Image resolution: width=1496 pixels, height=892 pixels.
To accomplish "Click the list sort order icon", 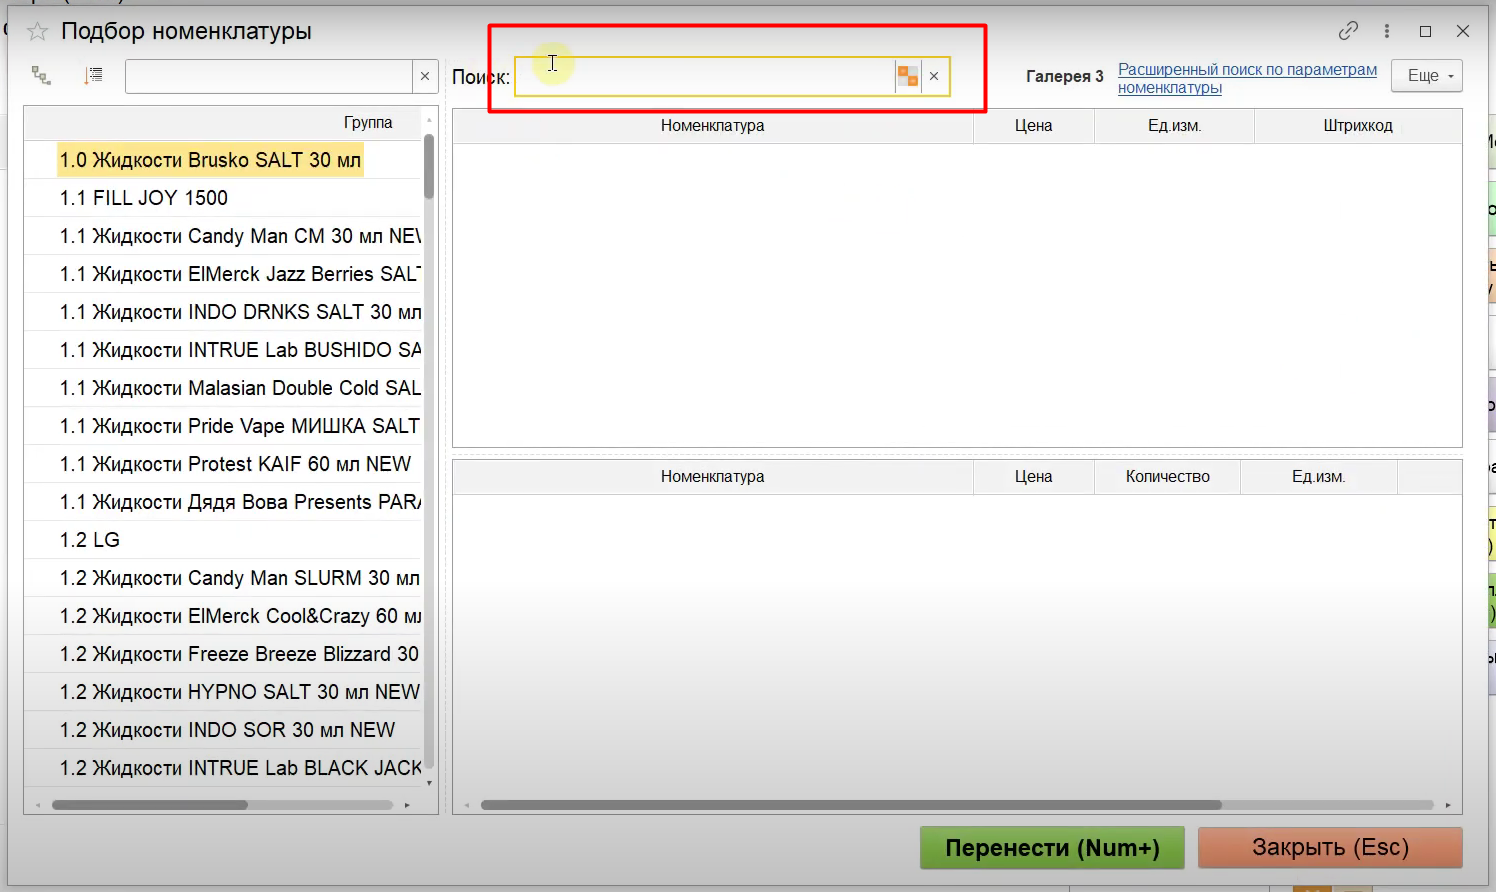I will 93,76.
